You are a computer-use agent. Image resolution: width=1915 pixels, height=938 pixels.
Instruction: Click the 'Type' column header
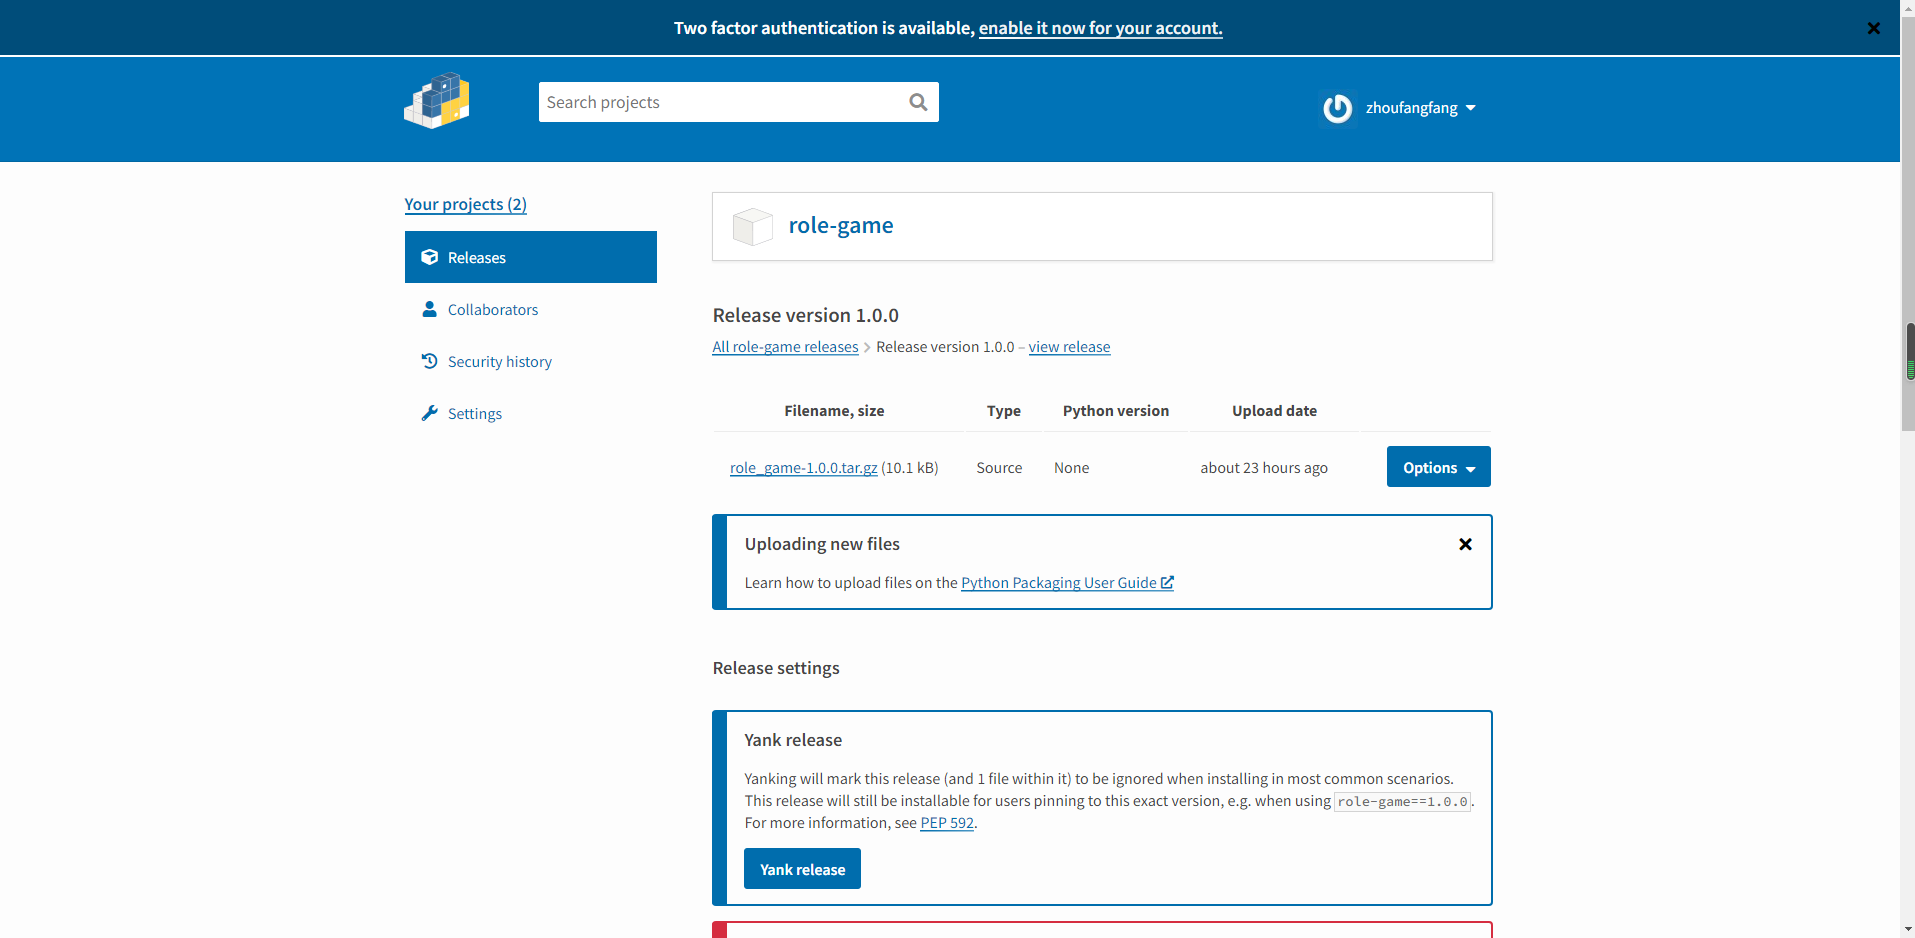click(x=1004, y=411)
